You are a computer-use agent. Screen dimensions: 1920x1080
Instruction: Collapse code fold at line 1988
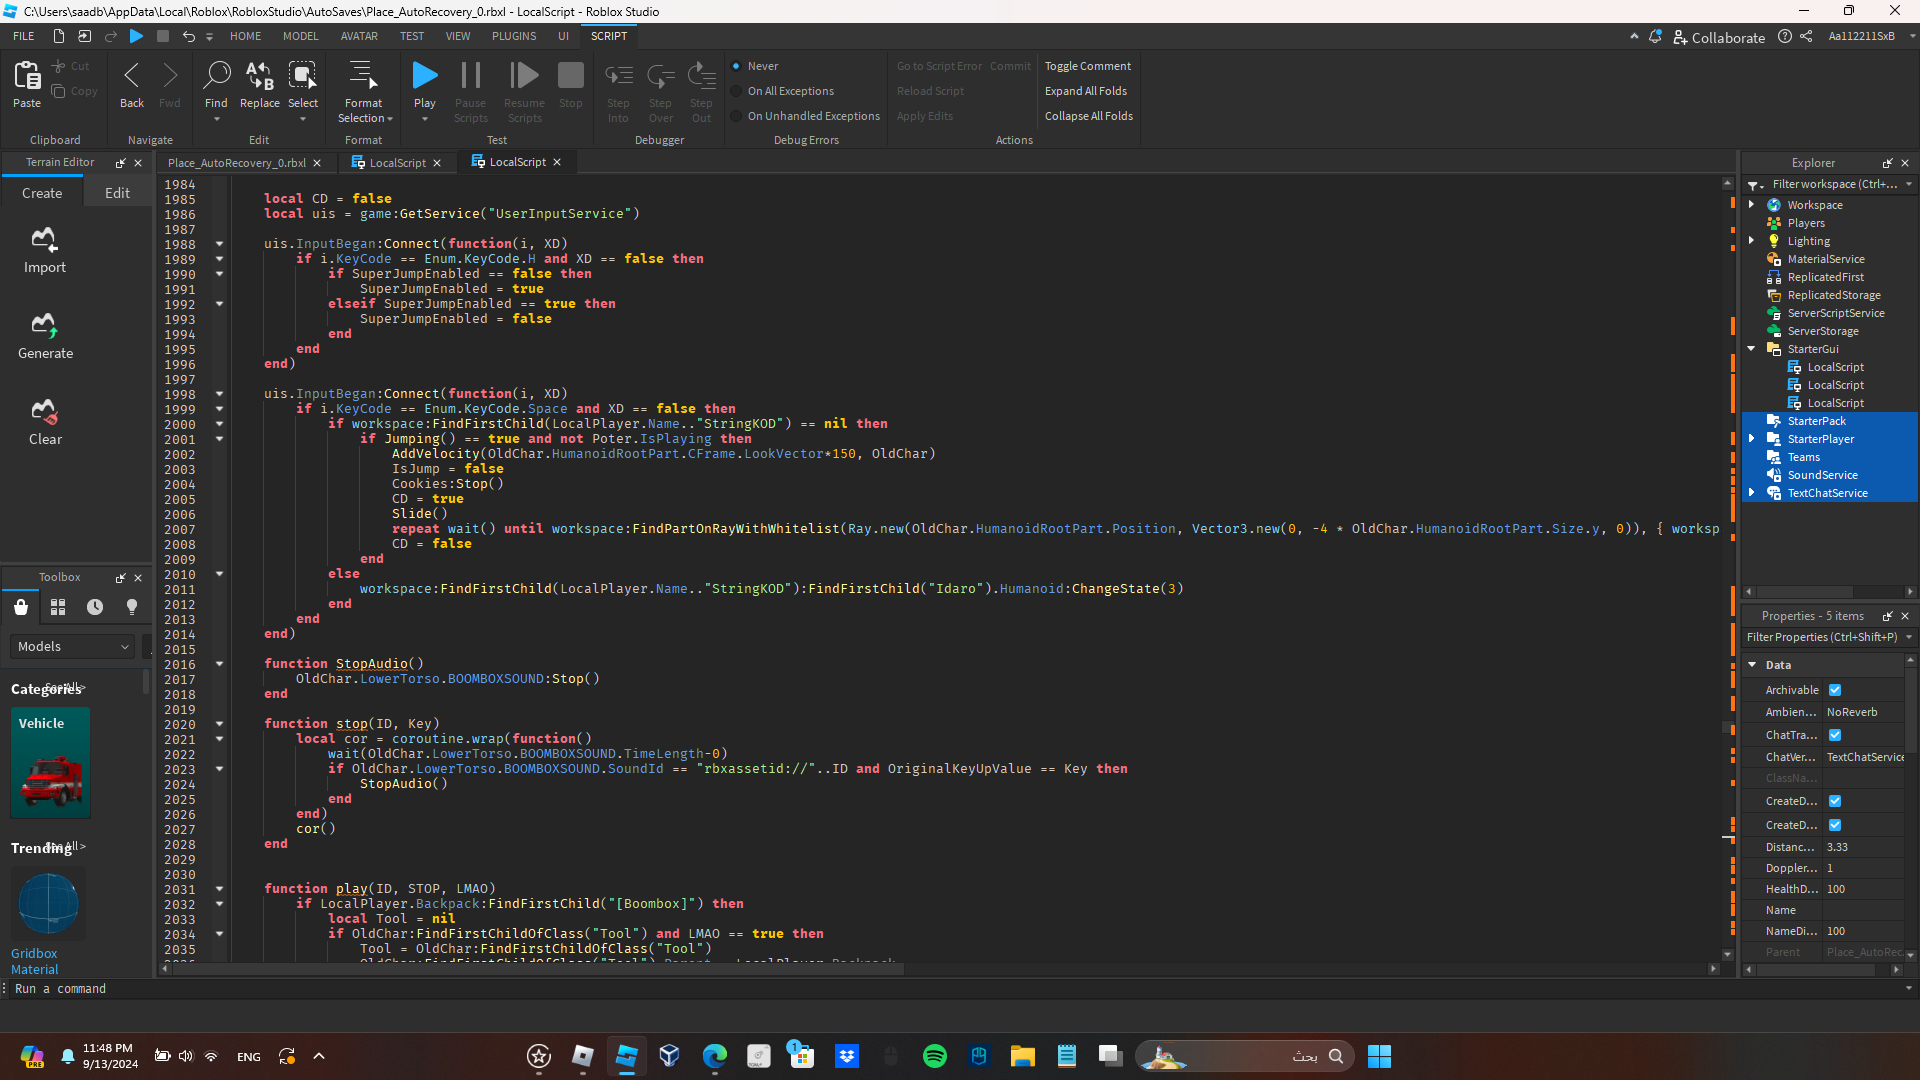(x=219, y=244)
